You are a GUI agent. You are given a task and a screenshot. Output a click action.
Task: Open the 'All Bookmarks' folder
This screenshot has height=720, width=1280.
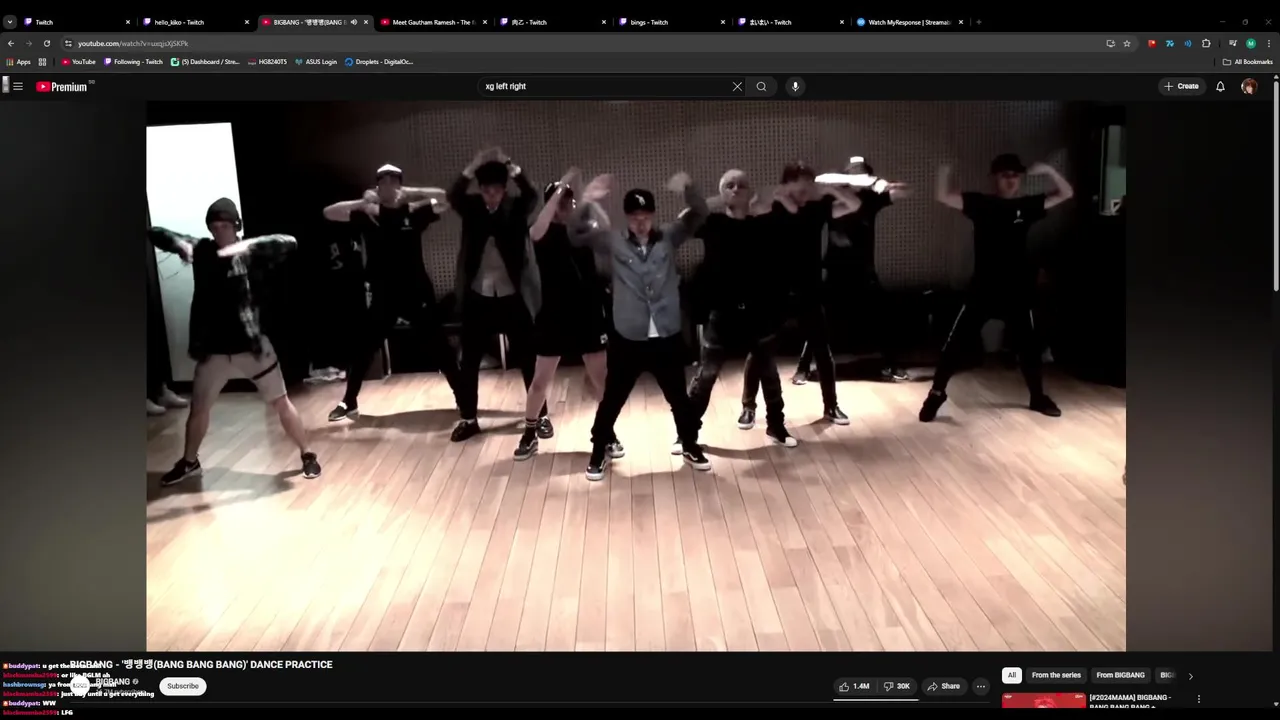1247,62
